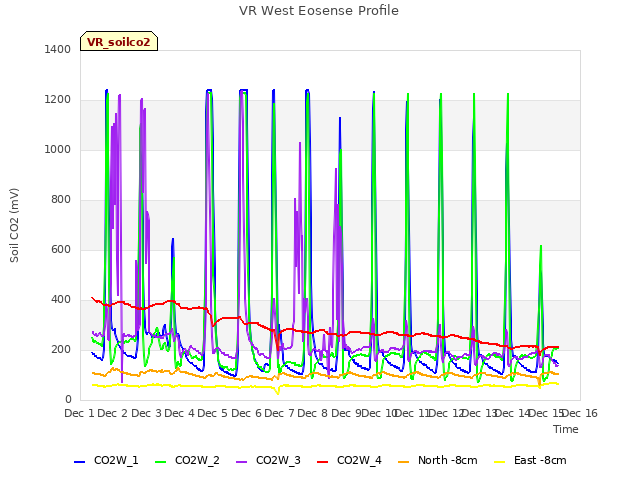Click the orange North -8cm legend marker
640x480 pixels.
pos(403,462)
